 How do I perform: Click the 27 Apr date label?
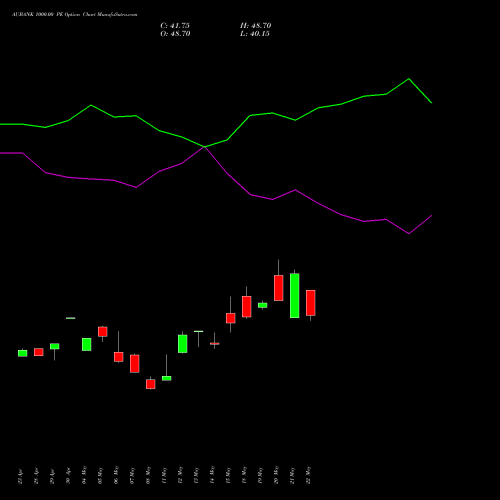(21, 477)
